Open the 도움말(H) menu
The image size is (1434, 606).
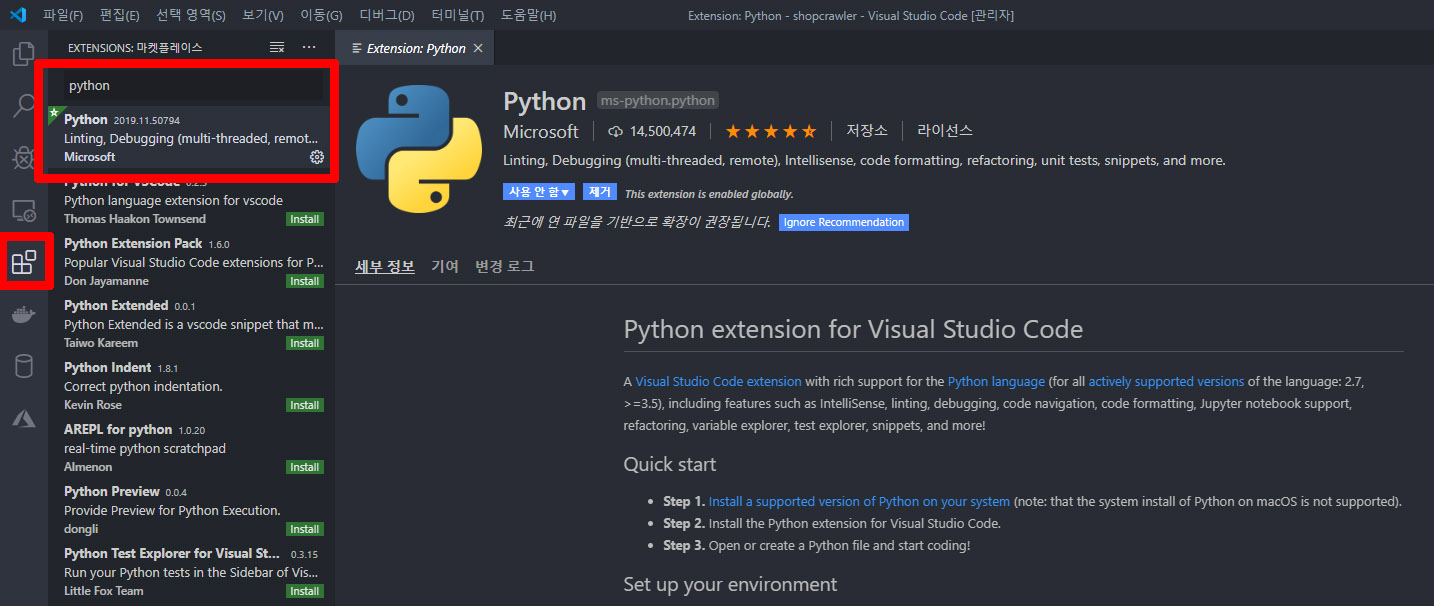click(528, 15)
